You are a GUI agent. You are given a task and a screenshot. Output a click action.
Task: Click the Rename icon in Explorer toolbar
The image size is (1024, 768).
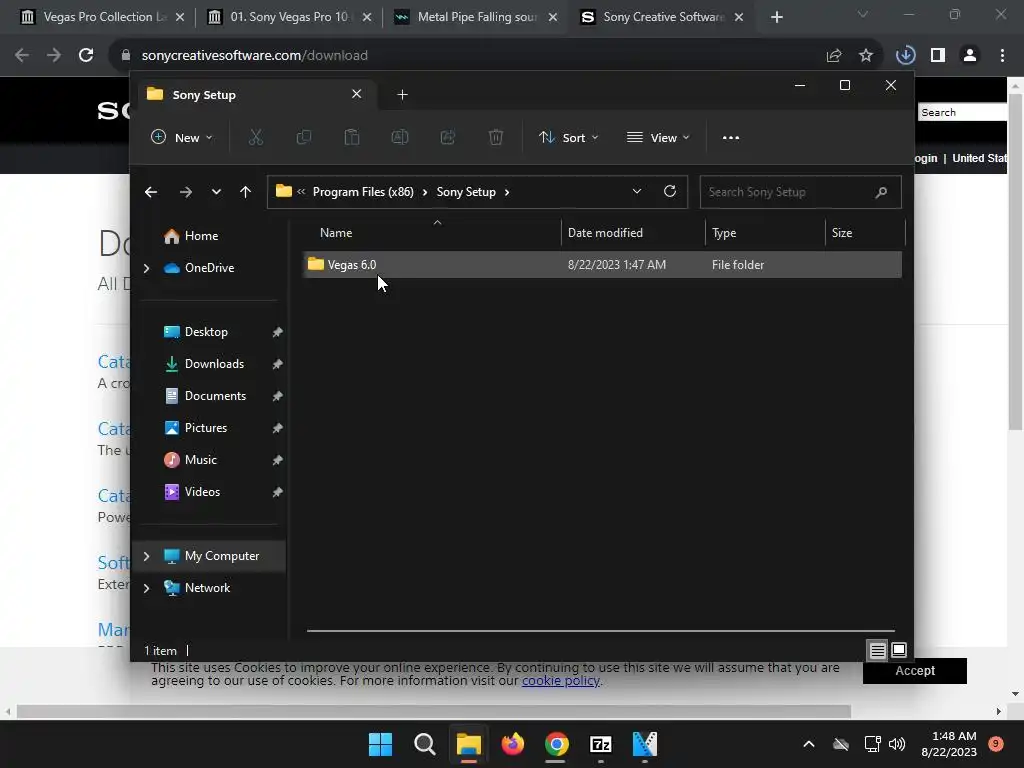click(x=400, y=137)
